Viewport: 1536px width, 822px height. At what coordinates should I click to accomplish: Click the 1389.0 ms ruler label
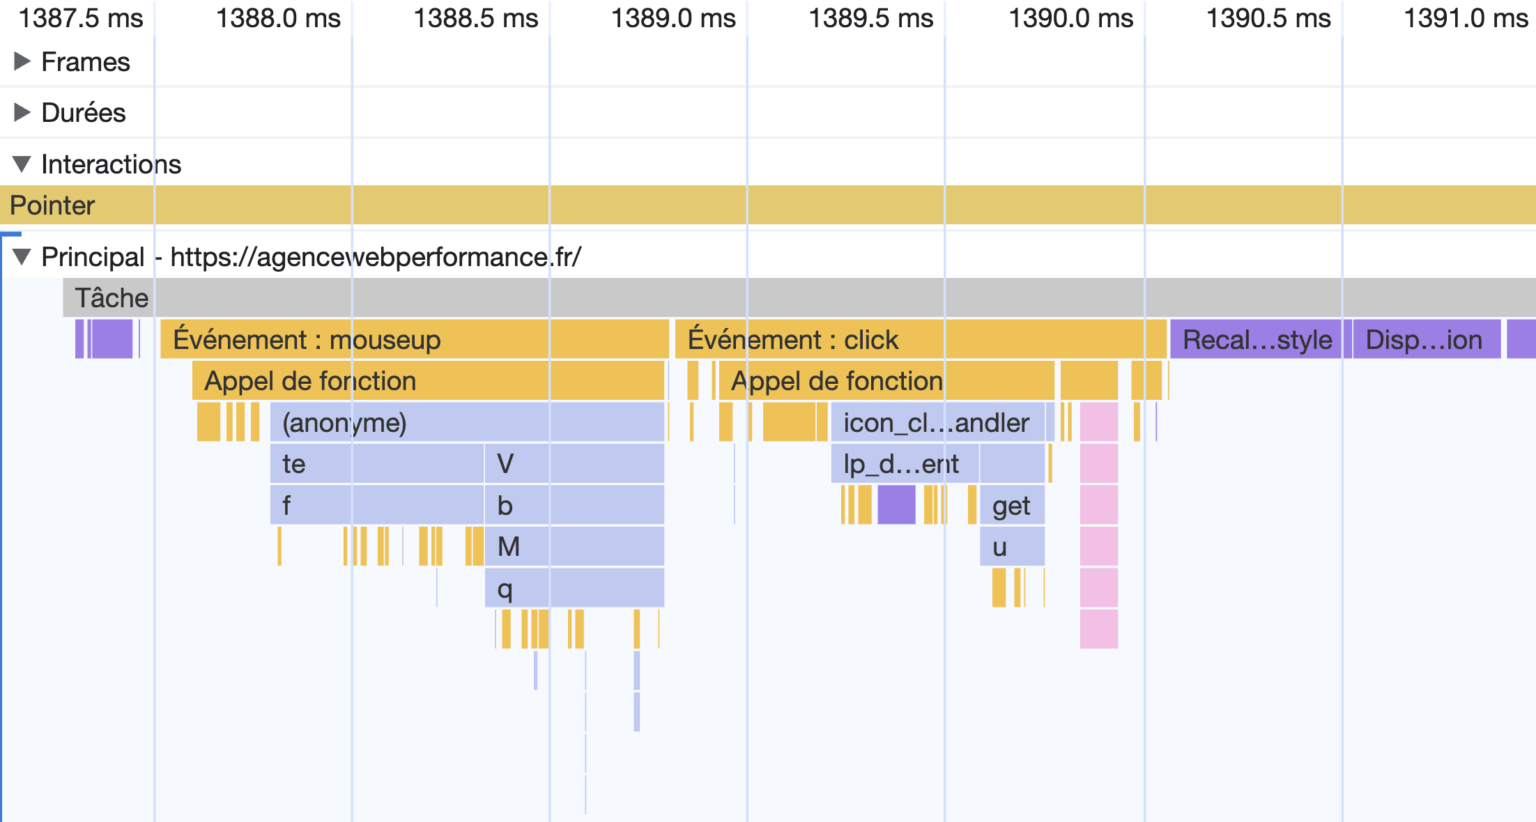tap(673, 18)
